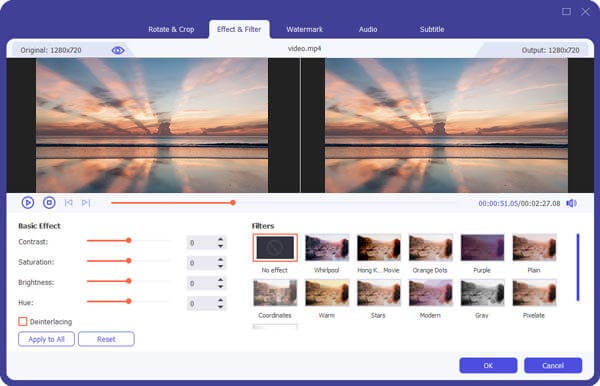Increase the Saturation value with up arrow
This screenshot has height=386, width=600.
[x=220, y=260]
